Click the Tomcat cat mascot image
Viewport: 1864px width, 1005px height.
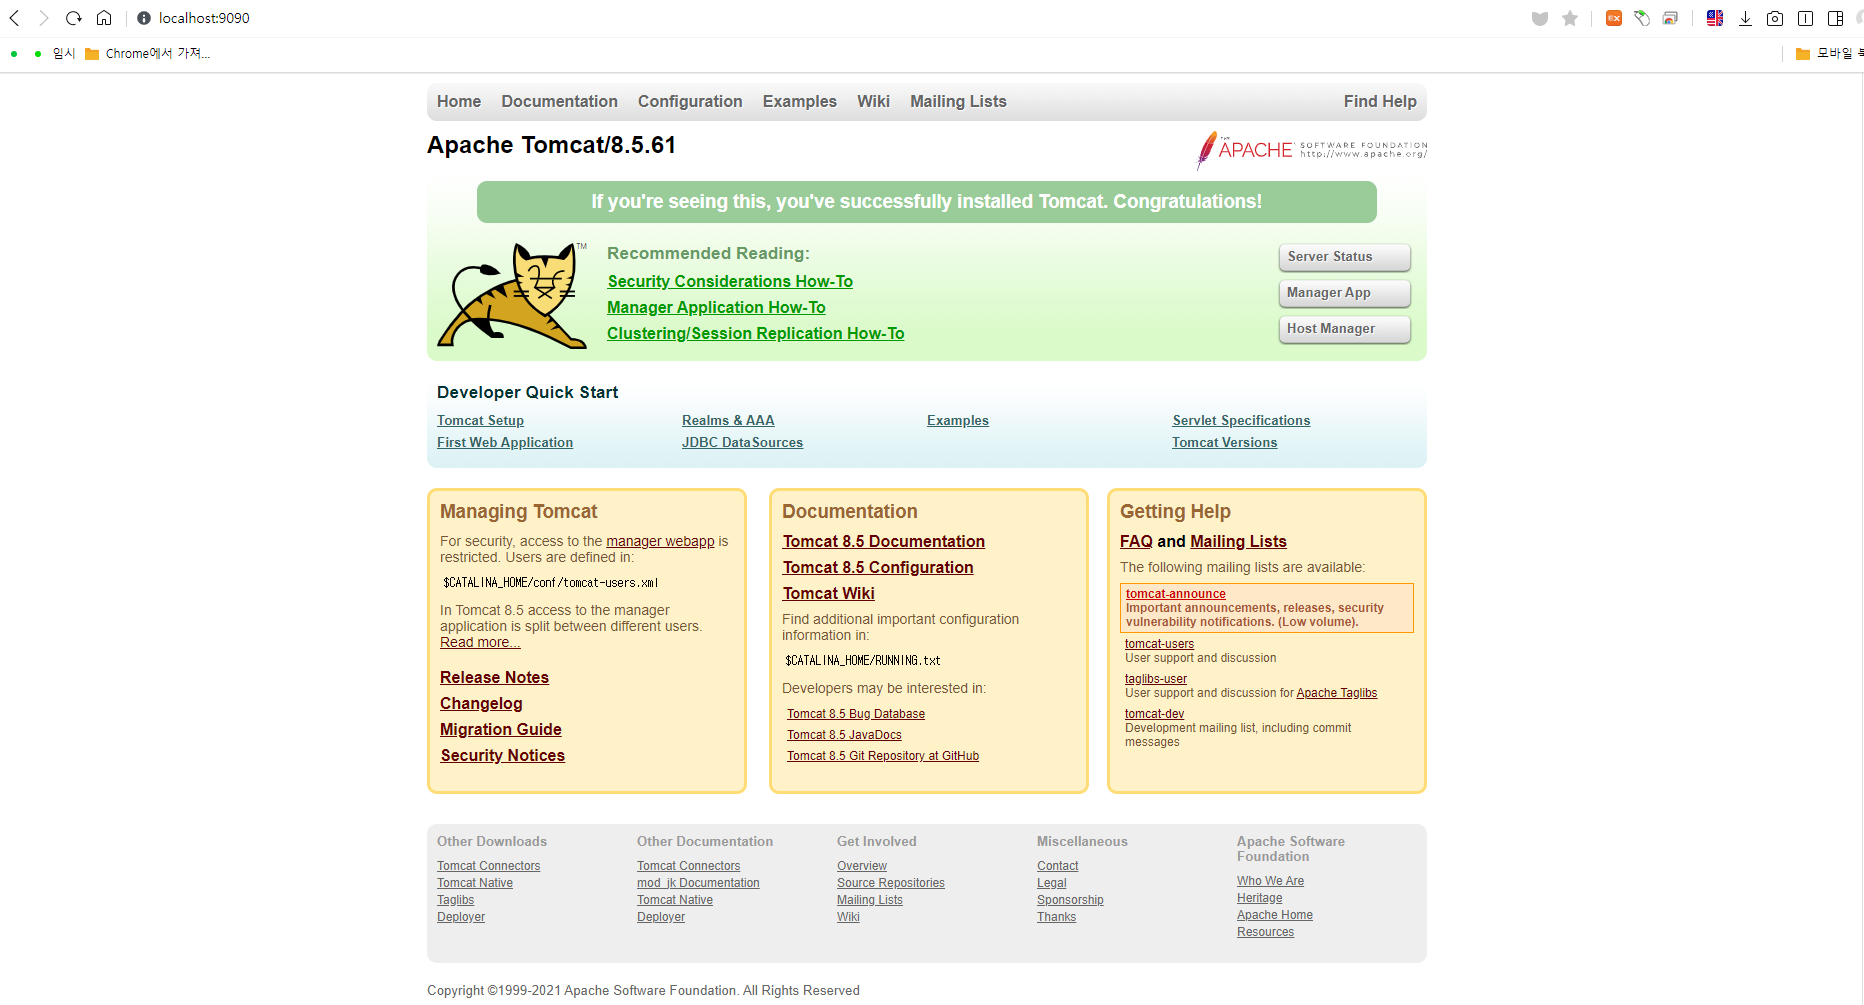tap(512, 295)
